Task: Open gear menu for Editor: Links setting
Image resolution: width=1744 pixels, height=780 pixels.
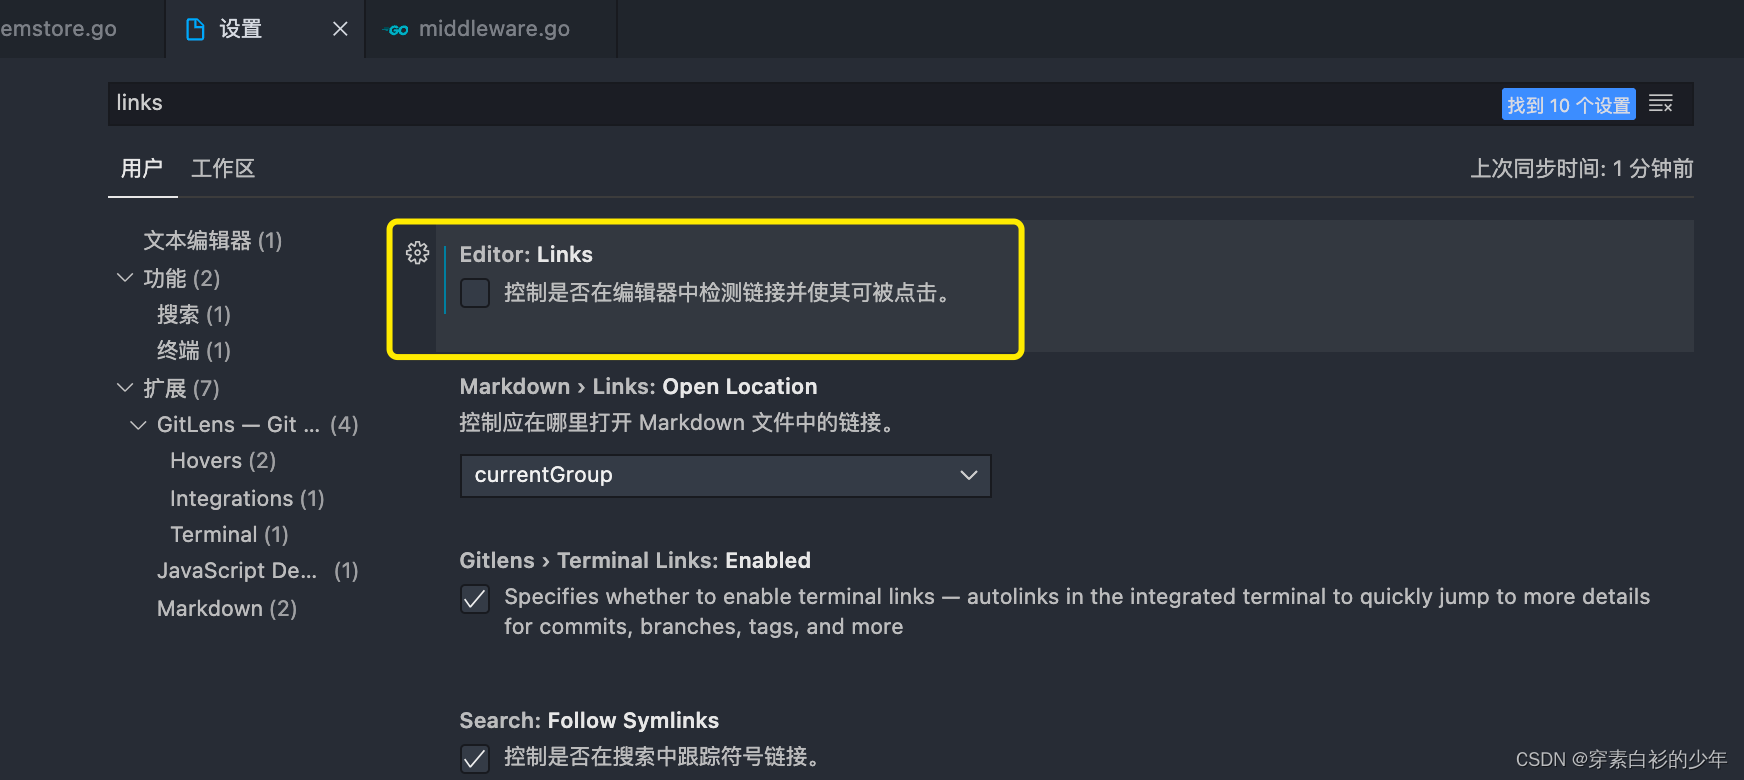Action: click(x=417, y=253)
